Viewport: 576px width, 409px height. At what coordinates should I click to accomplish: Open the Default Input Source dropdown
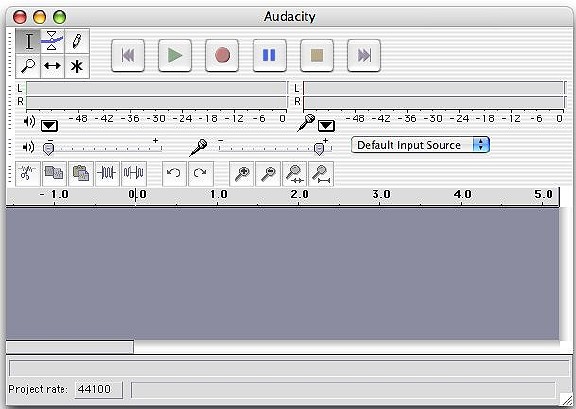[x=420, y=145]
